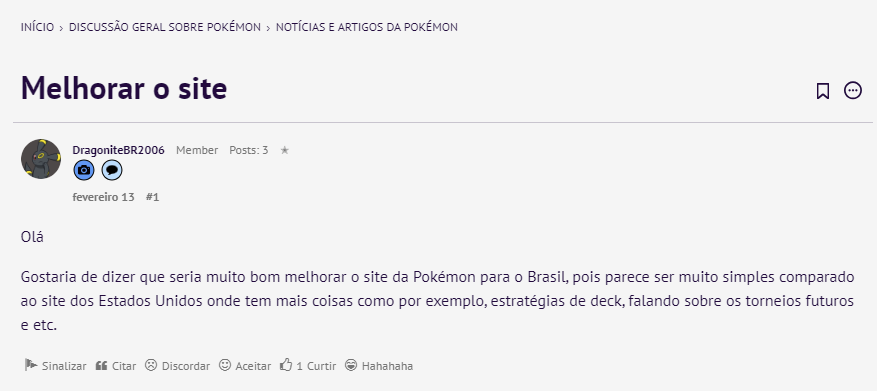
Task: React with Hahahaha laughing face
Action: 379,366
